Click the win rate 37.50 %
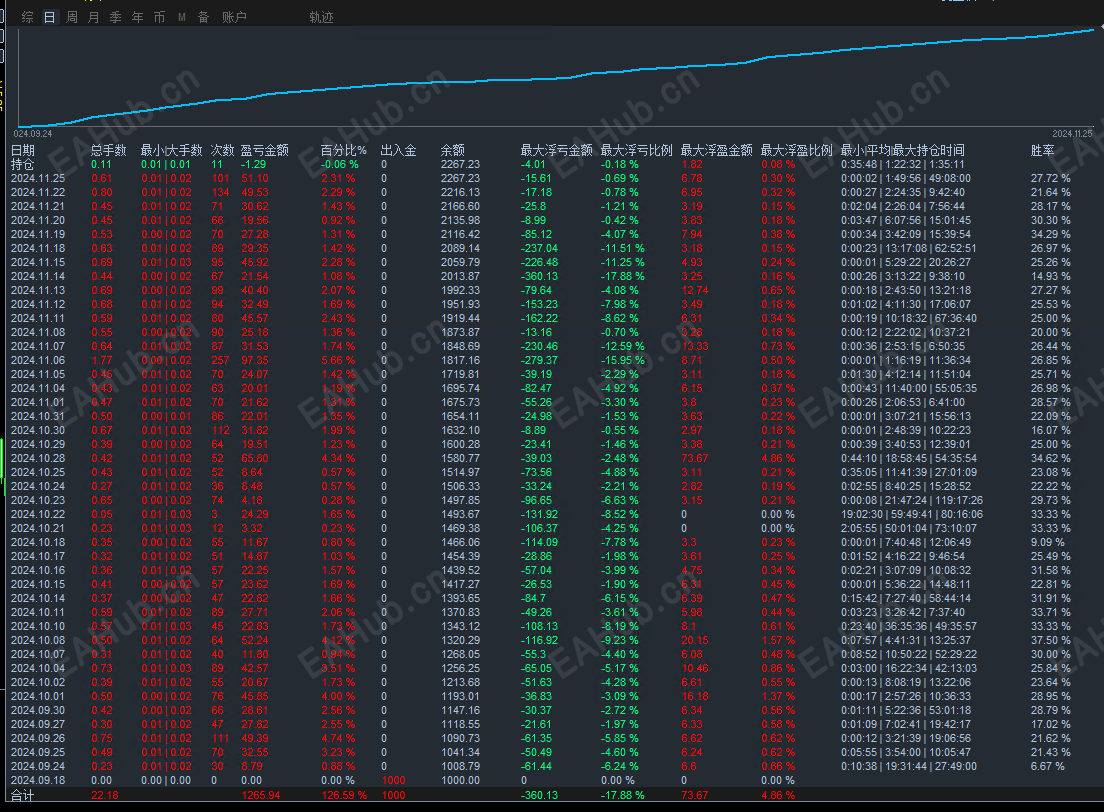Image resolution: width=1104 pixels, height=812 pixels. tap(1050, 640)
